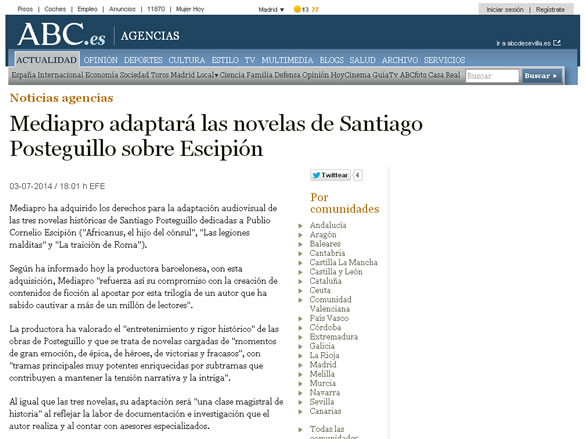The width and height of the screenshot is (585, 439).
Task: Open the Defensa subsection
Action: click(287, 75)
